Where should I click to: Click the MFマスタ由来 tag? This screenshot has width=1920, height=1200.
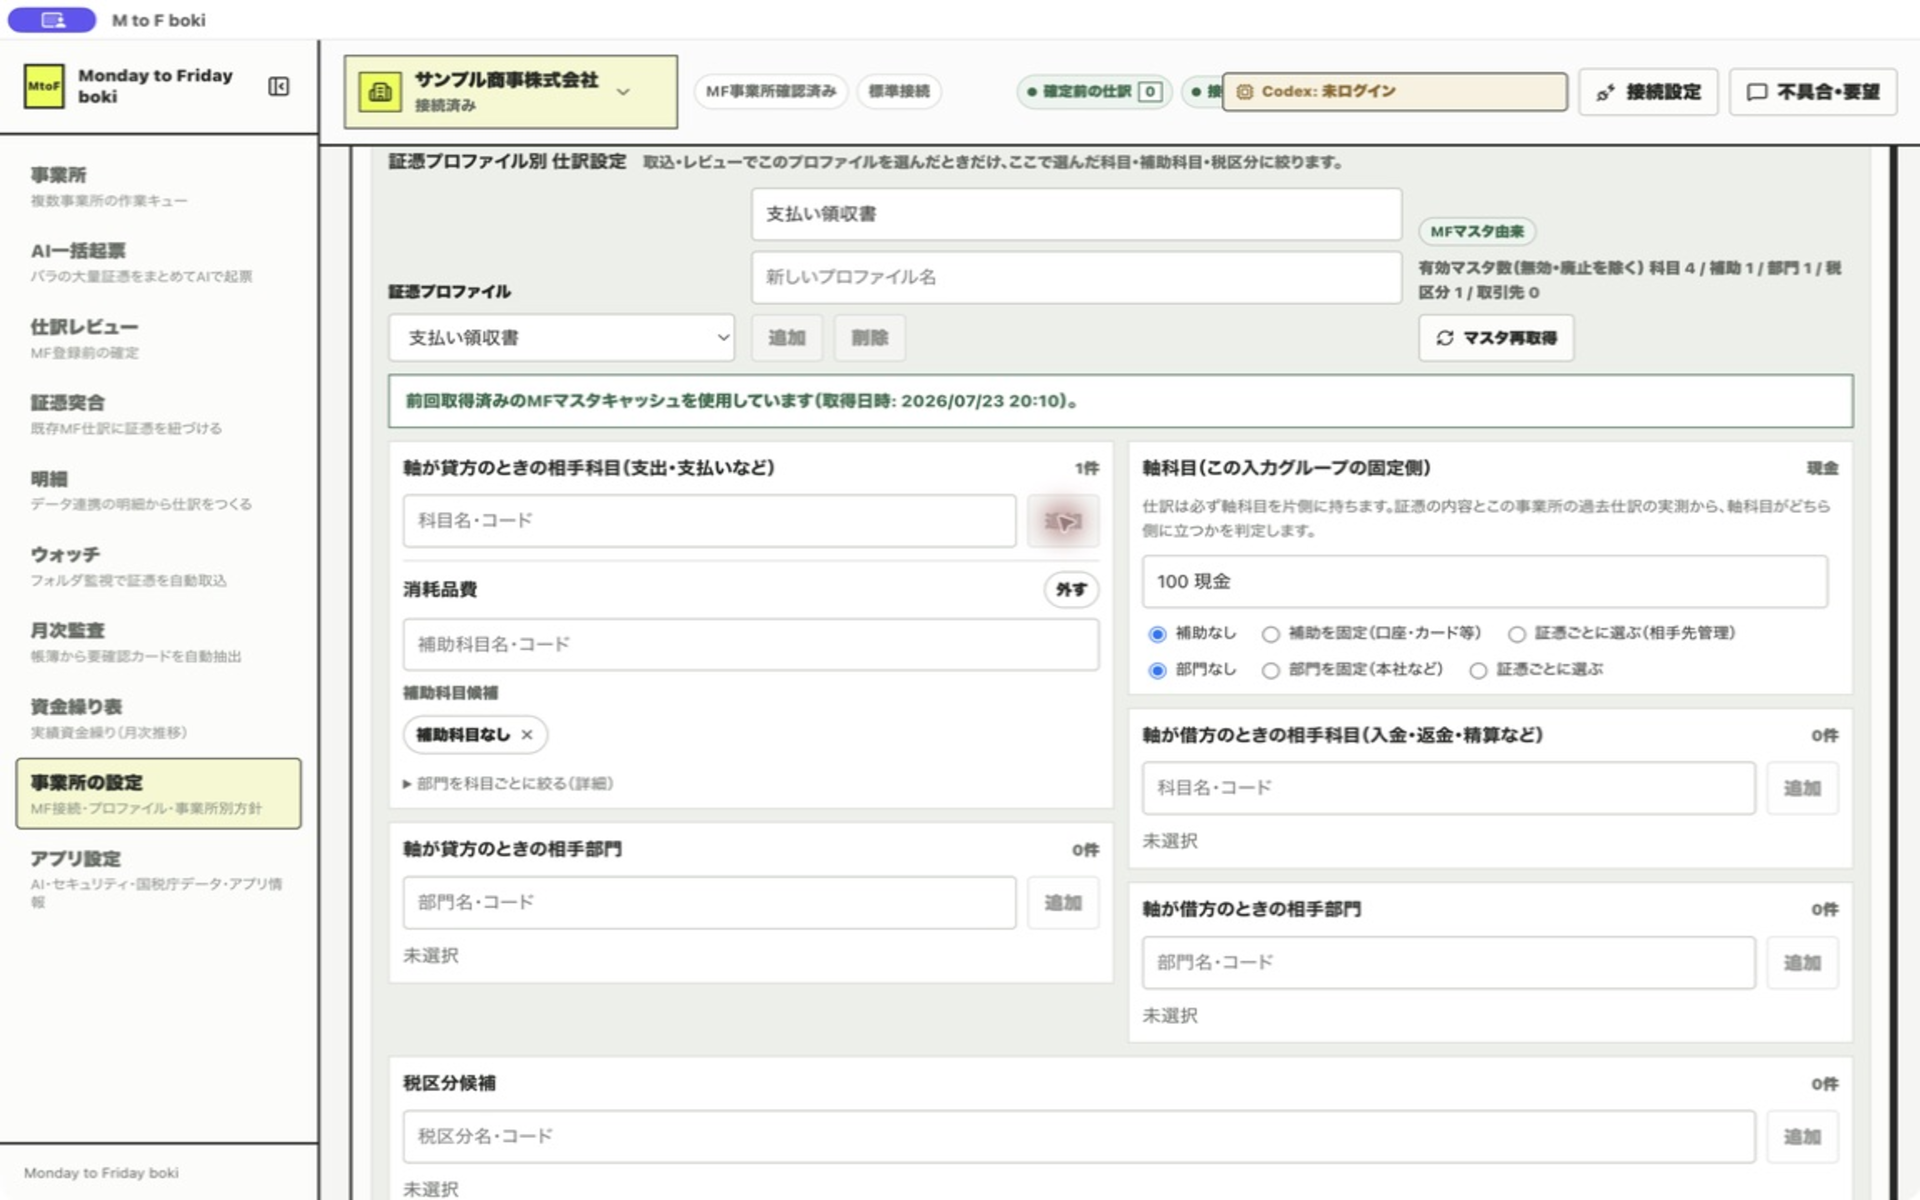coord(1477,231)
